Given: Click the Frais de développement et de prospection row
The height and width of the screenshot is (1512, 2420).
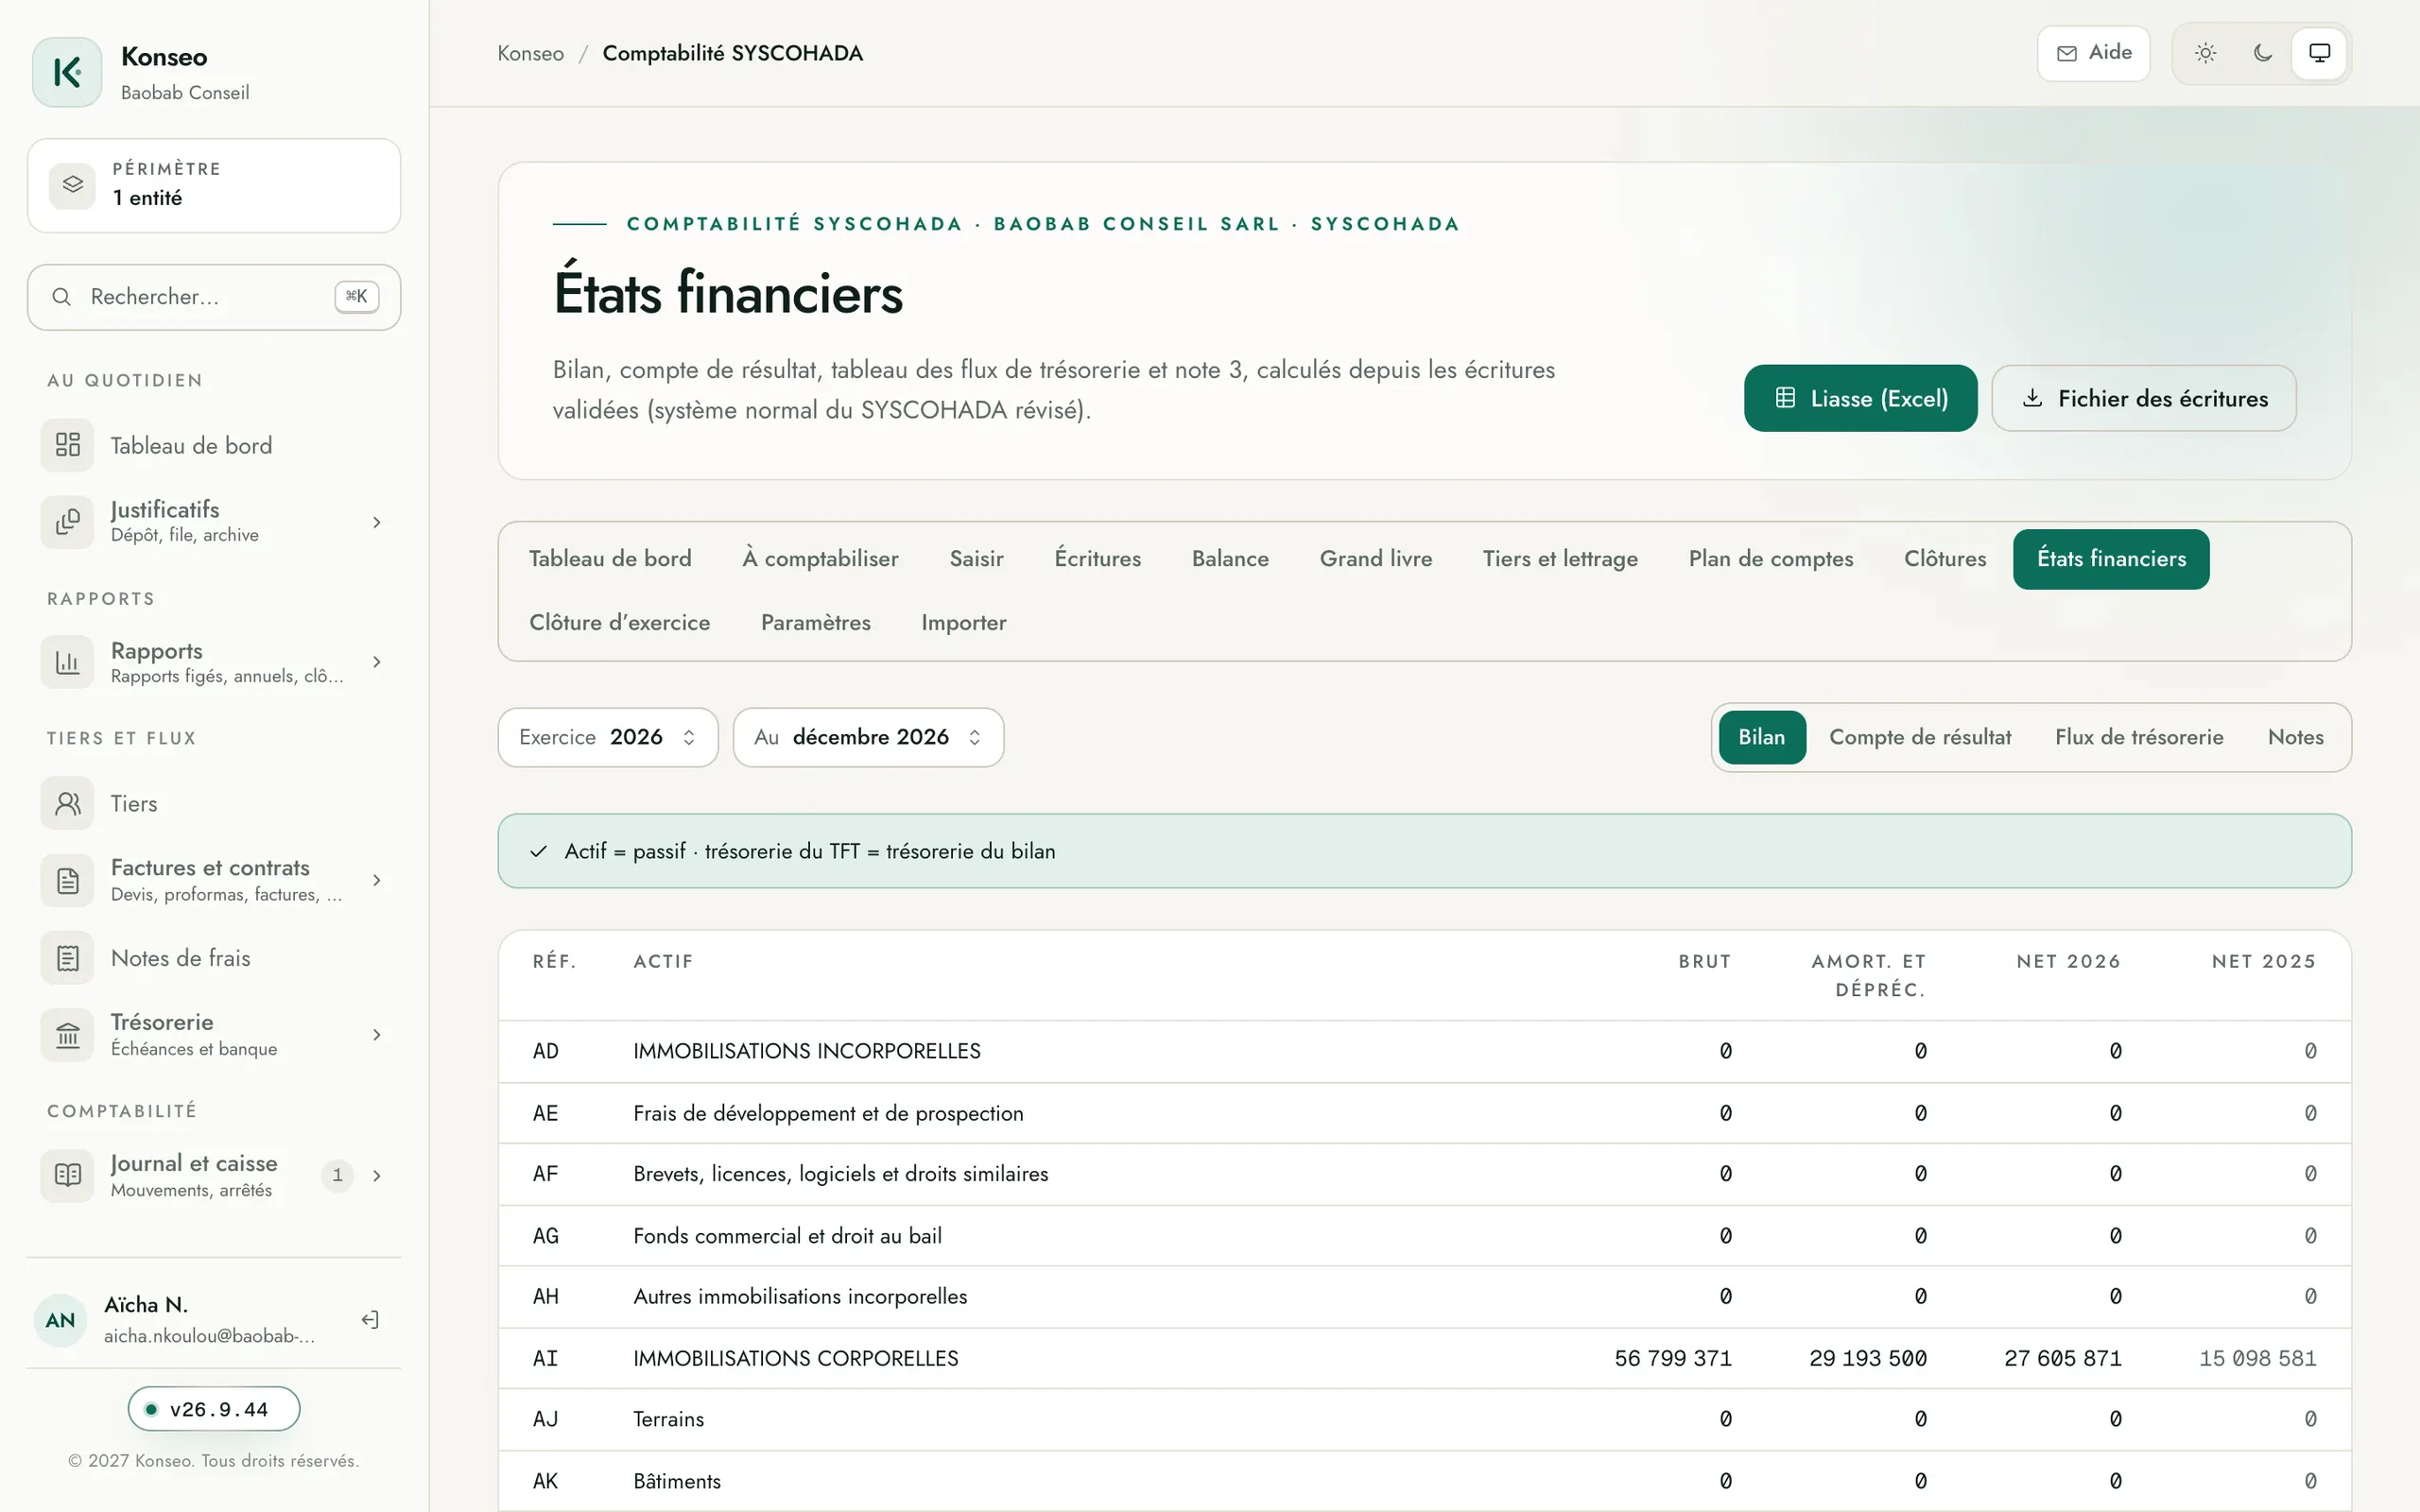Looking at the screenshot, I should pos(1424,1113).
